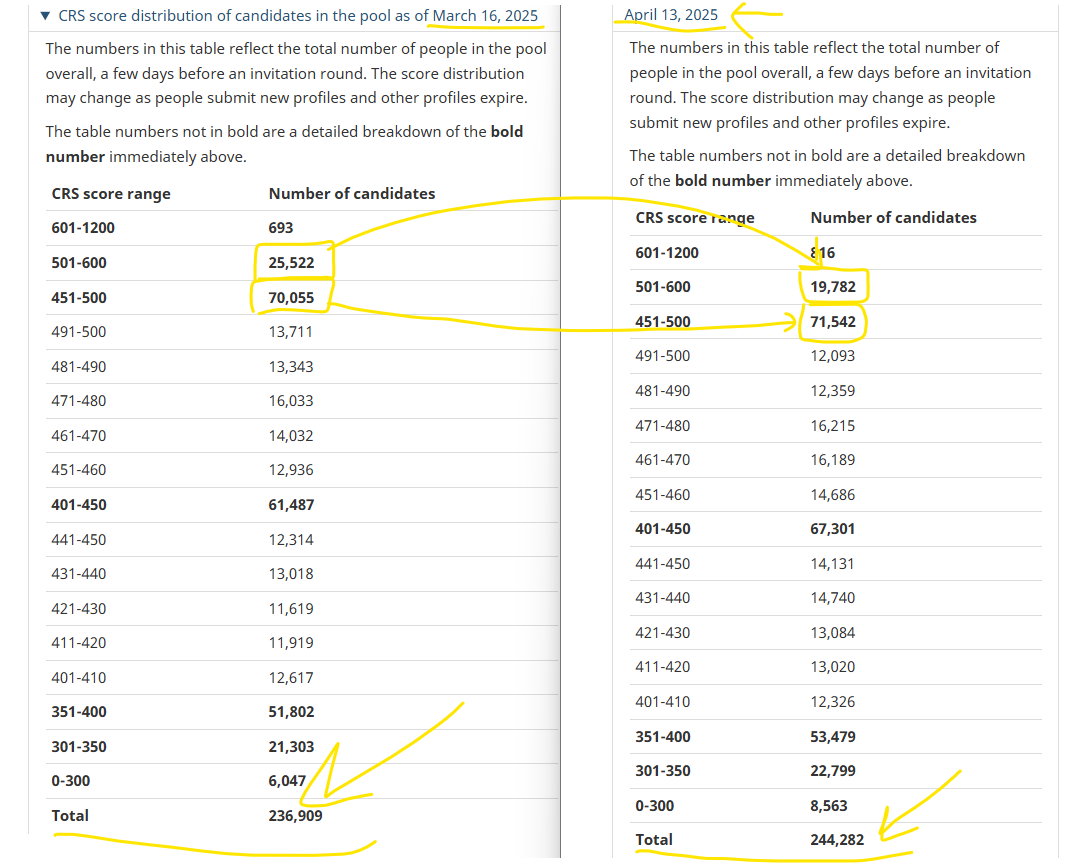This screenshot has height=863, width=1066.
Task: Select the value 14,686
Action: [832, 495]
